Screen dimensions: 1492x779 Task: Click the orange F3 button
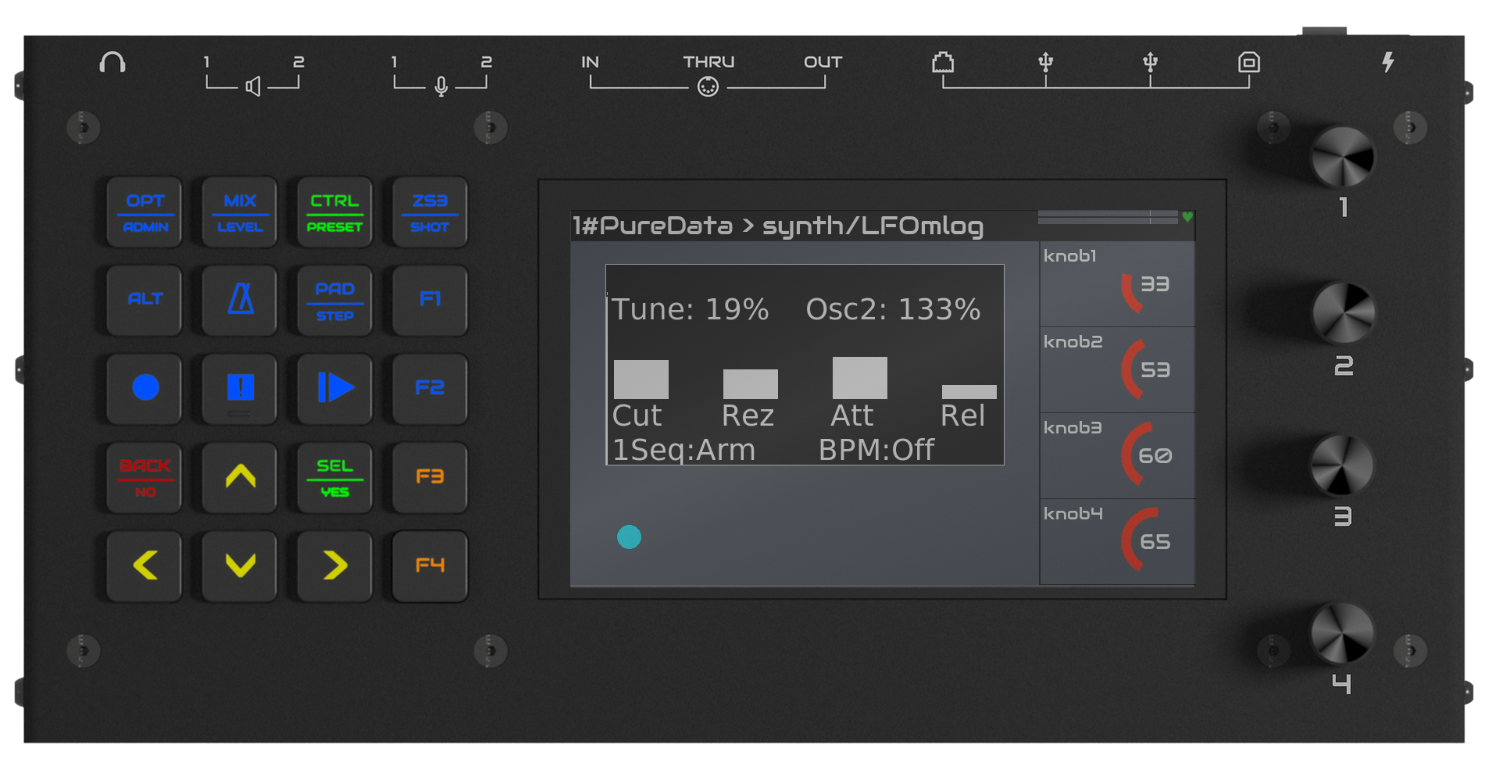tap(430, 477)
